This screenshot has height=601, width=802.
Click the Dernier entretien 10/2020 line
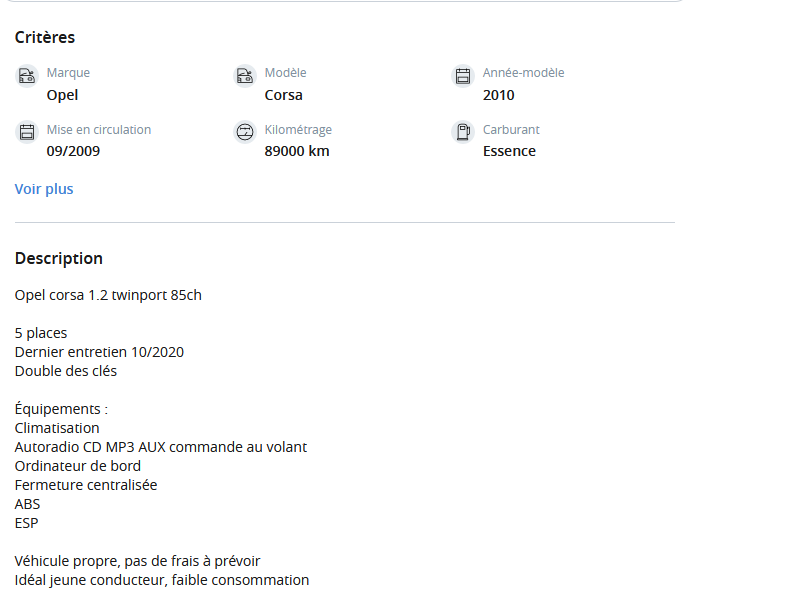99,352
